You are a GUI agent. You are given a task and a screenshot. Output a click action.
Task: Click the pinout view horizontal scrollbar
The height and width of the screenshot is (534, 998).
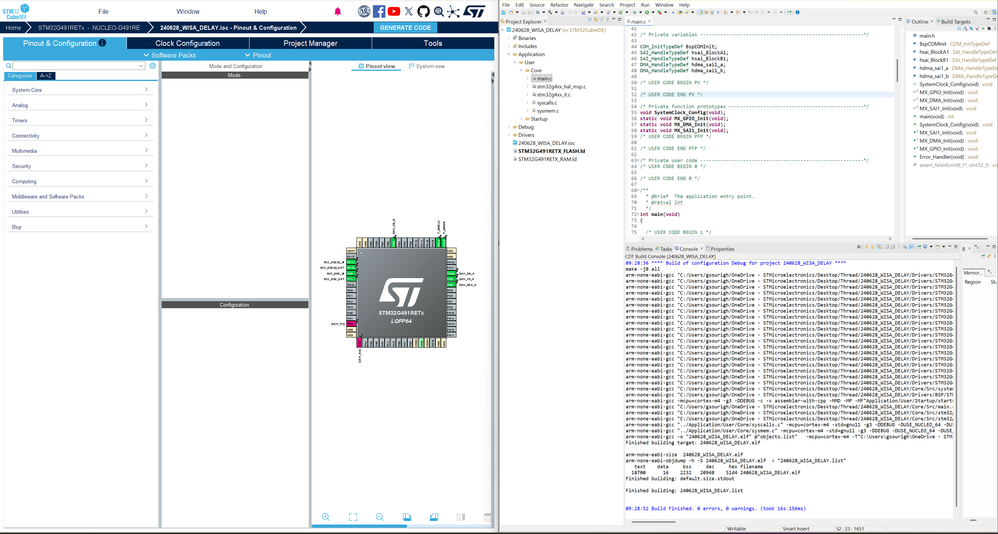click(x=359, y=526)
